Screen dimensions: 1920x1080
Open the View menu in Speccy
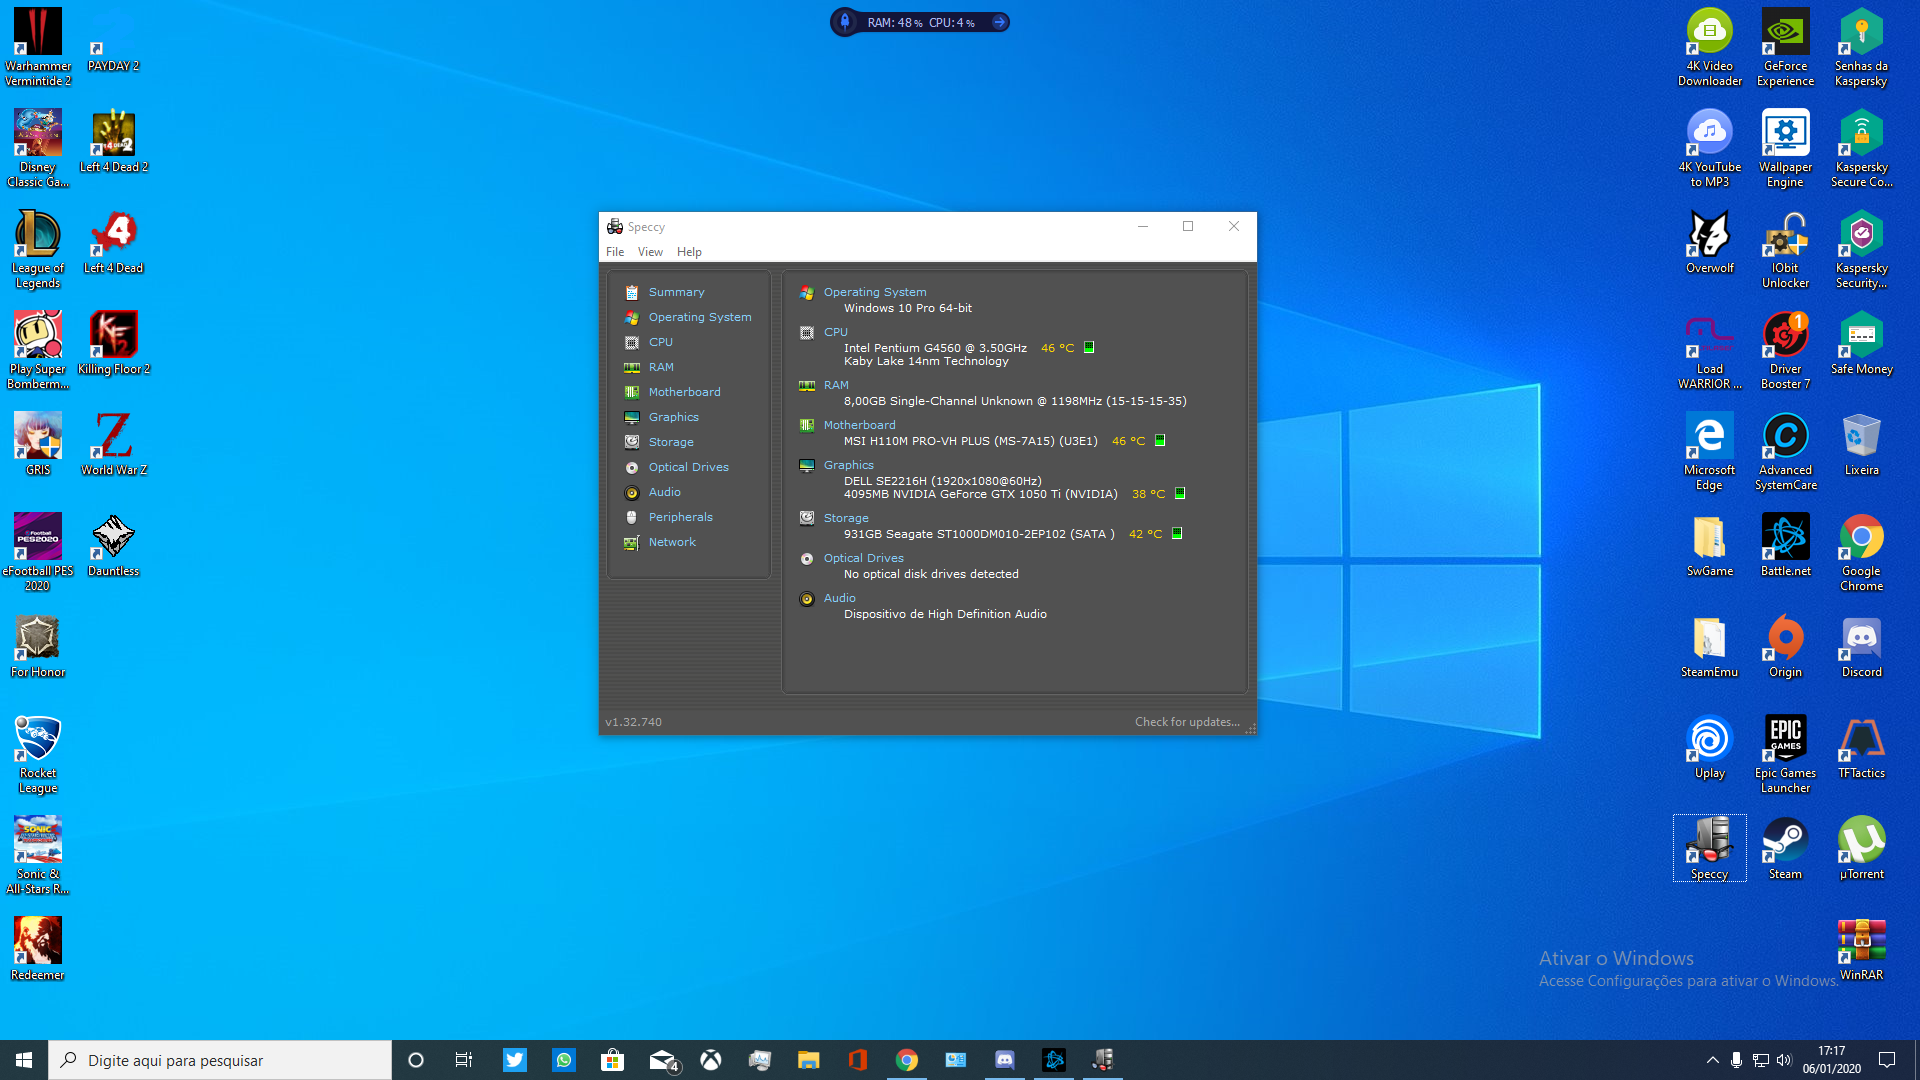point(650,252)
